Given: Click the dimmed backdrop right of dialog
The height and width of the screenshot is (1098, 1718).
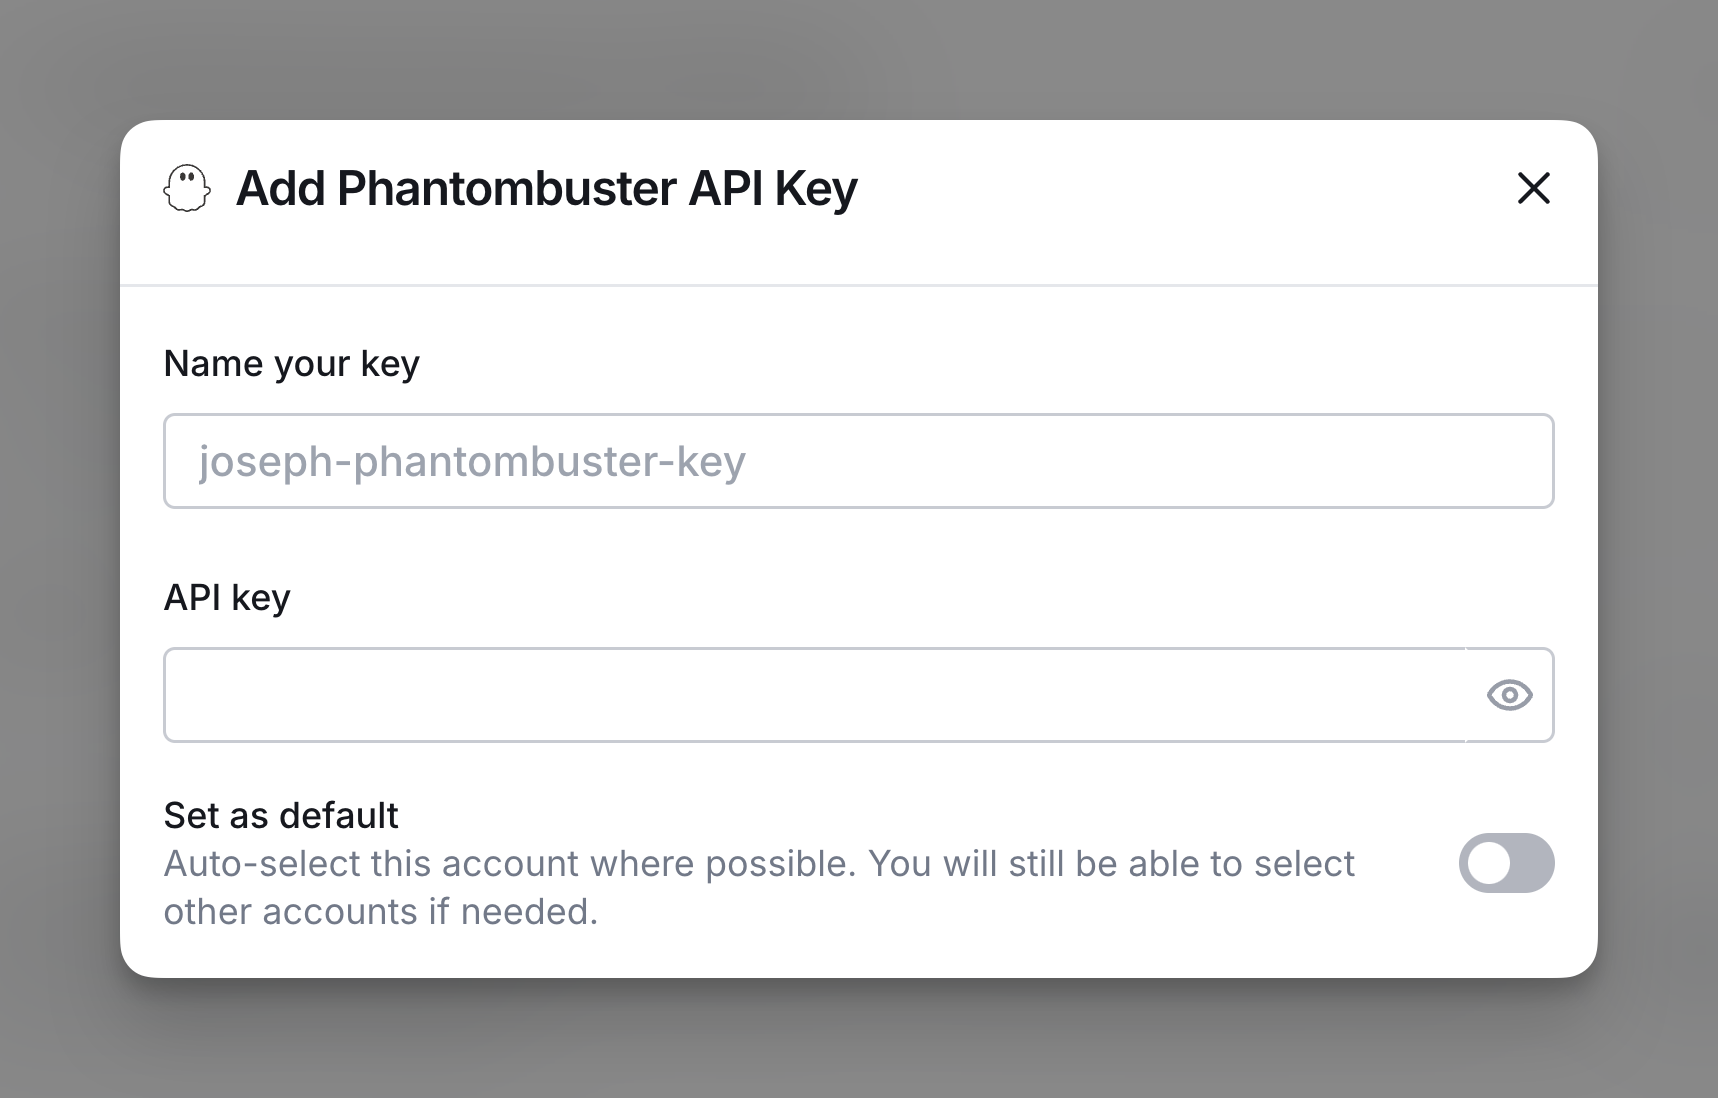Looking at the screenshot, I should (1658, 548).
